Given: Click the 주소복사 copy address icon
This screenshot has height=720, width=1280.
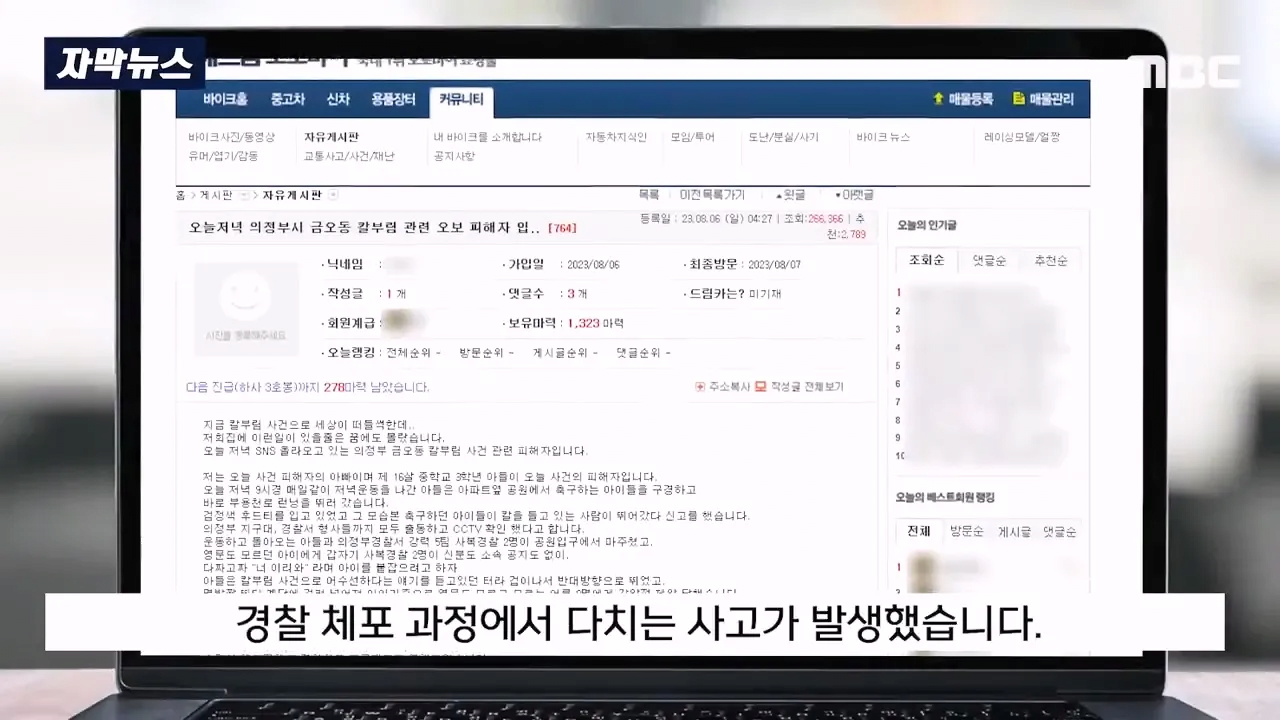Looking at the screenshot, I should 700,386.
